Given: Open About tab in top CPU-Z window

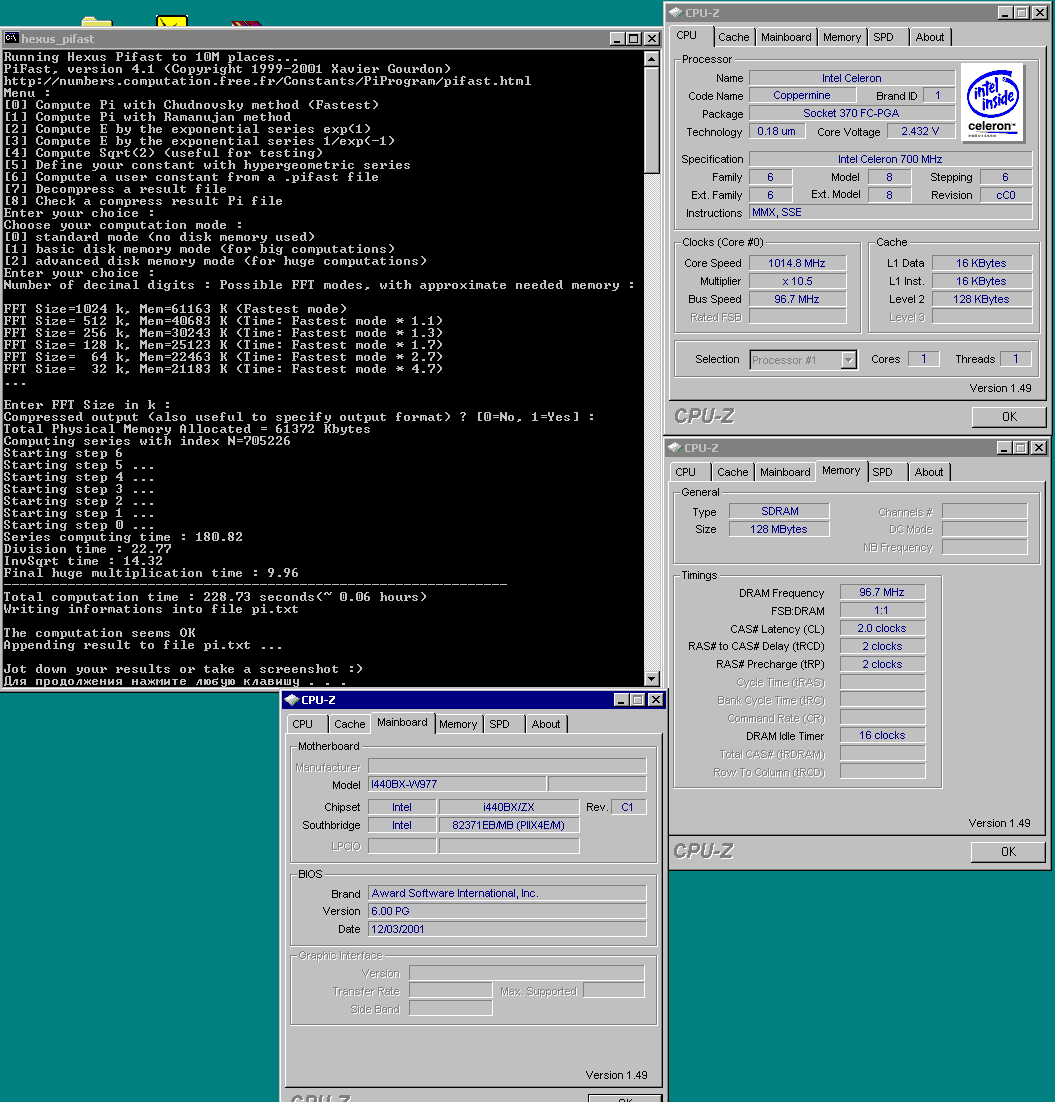Looking at the screenshot, I should [x=929, y=37].
